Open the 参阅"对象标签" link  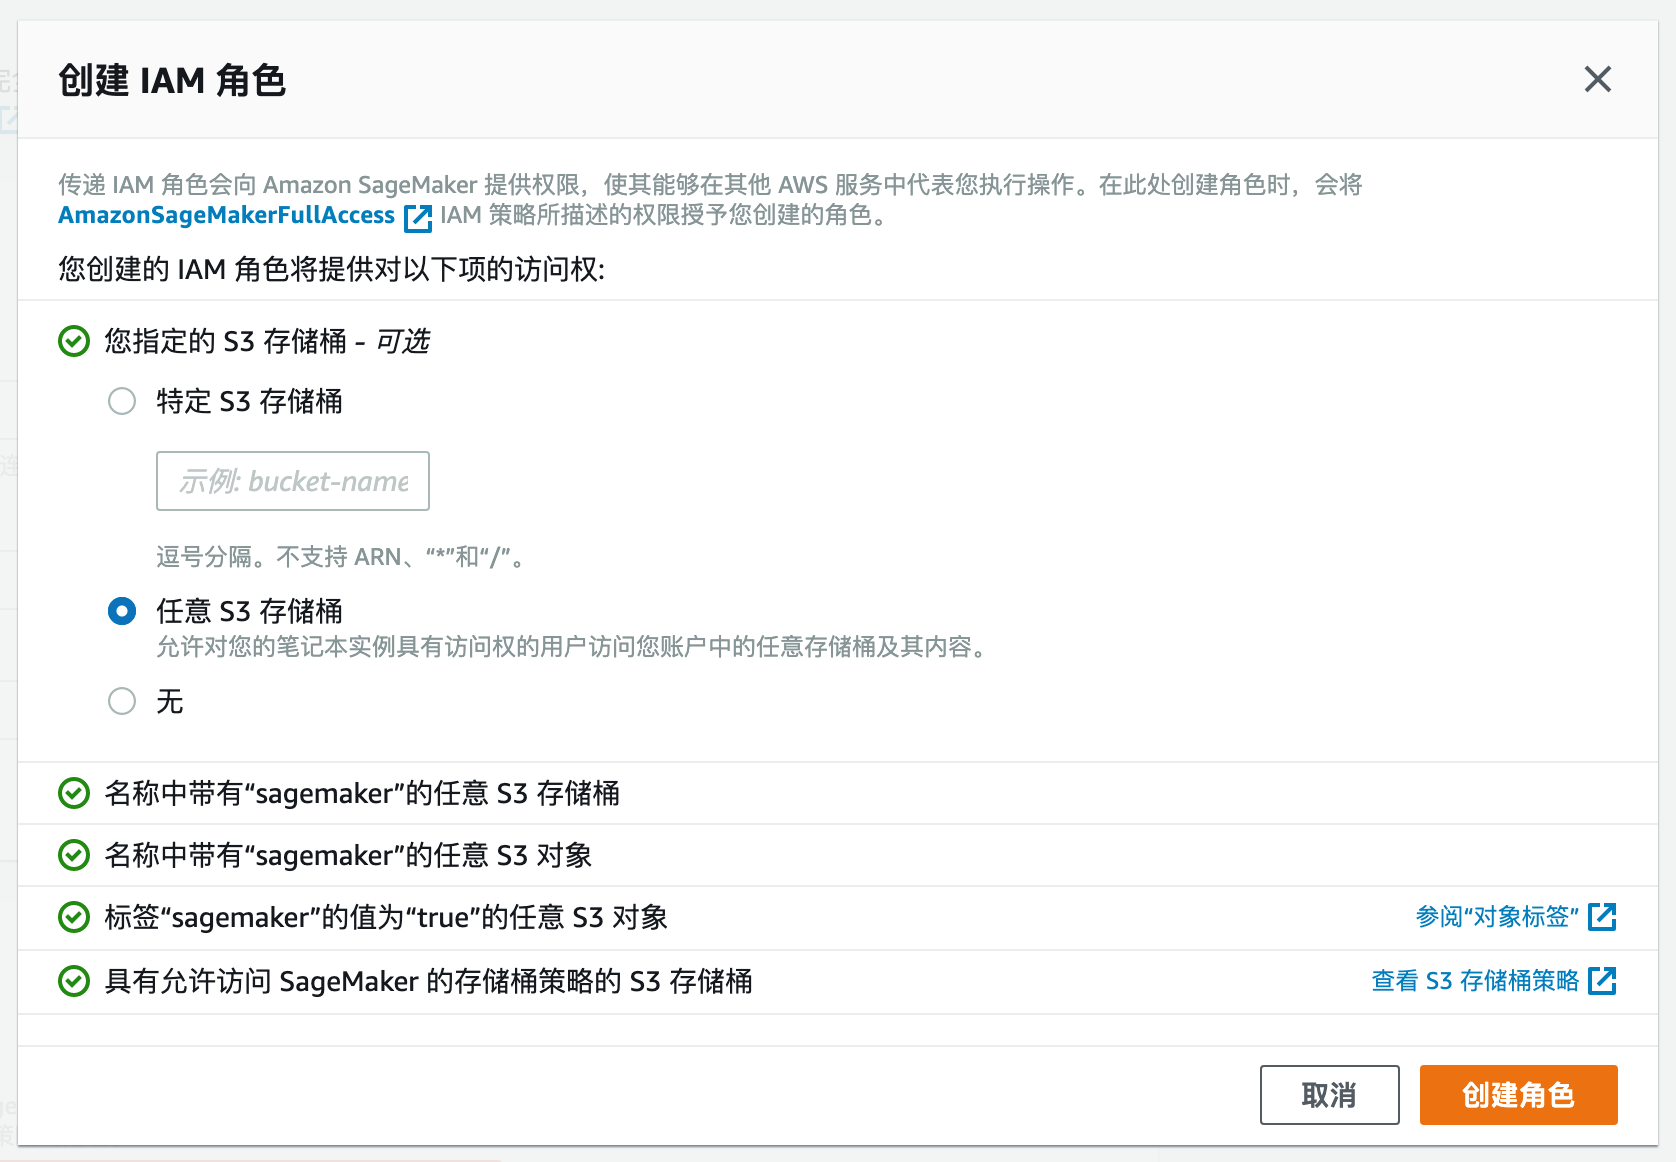1496,916
